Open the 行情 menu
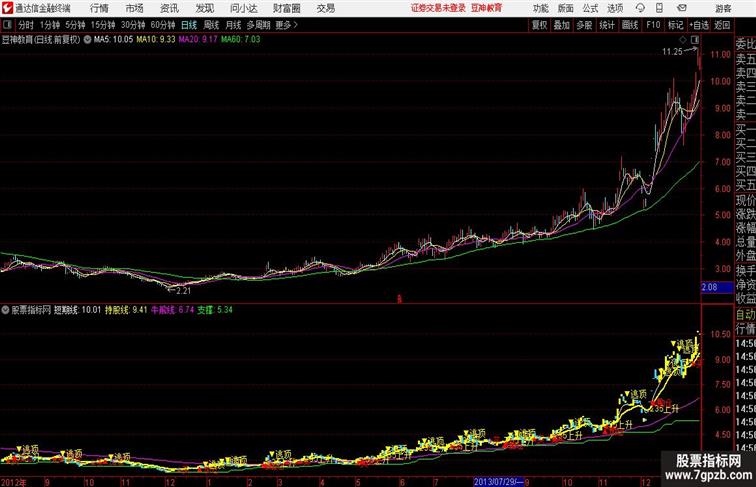Screen dimensions: 756x487 99,8
